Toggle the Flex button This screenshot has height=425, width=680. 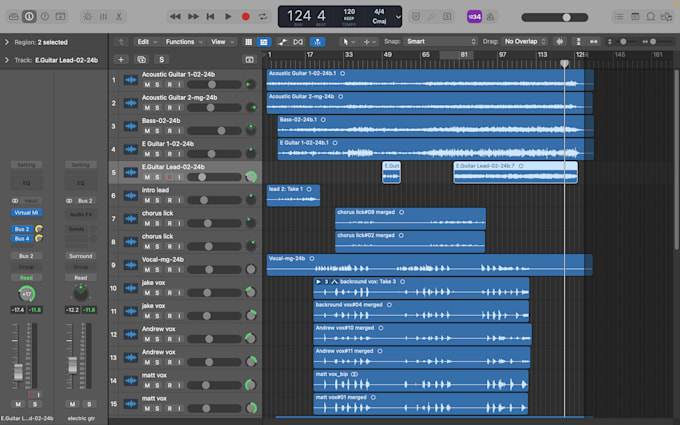(298, 42)
